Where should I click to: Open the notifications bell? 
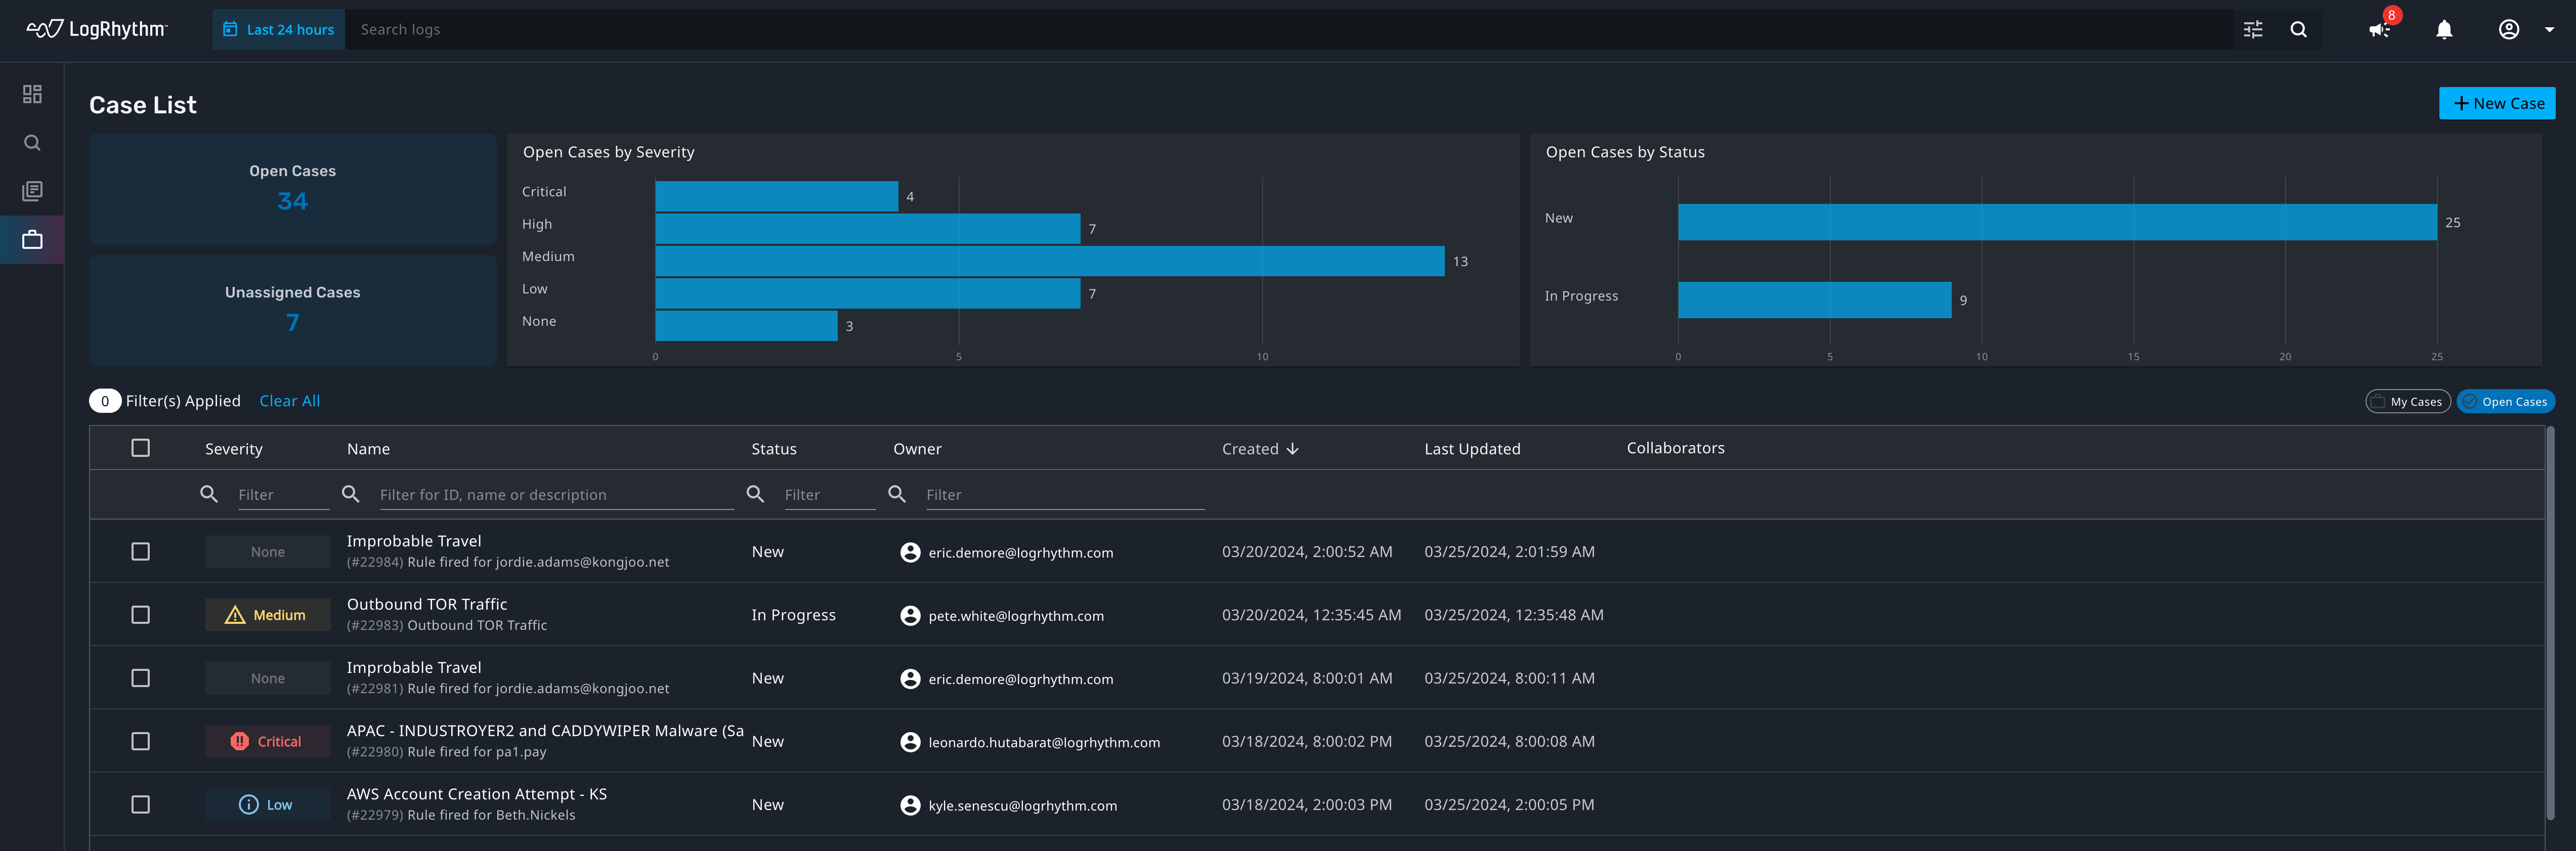[2444, 30]
